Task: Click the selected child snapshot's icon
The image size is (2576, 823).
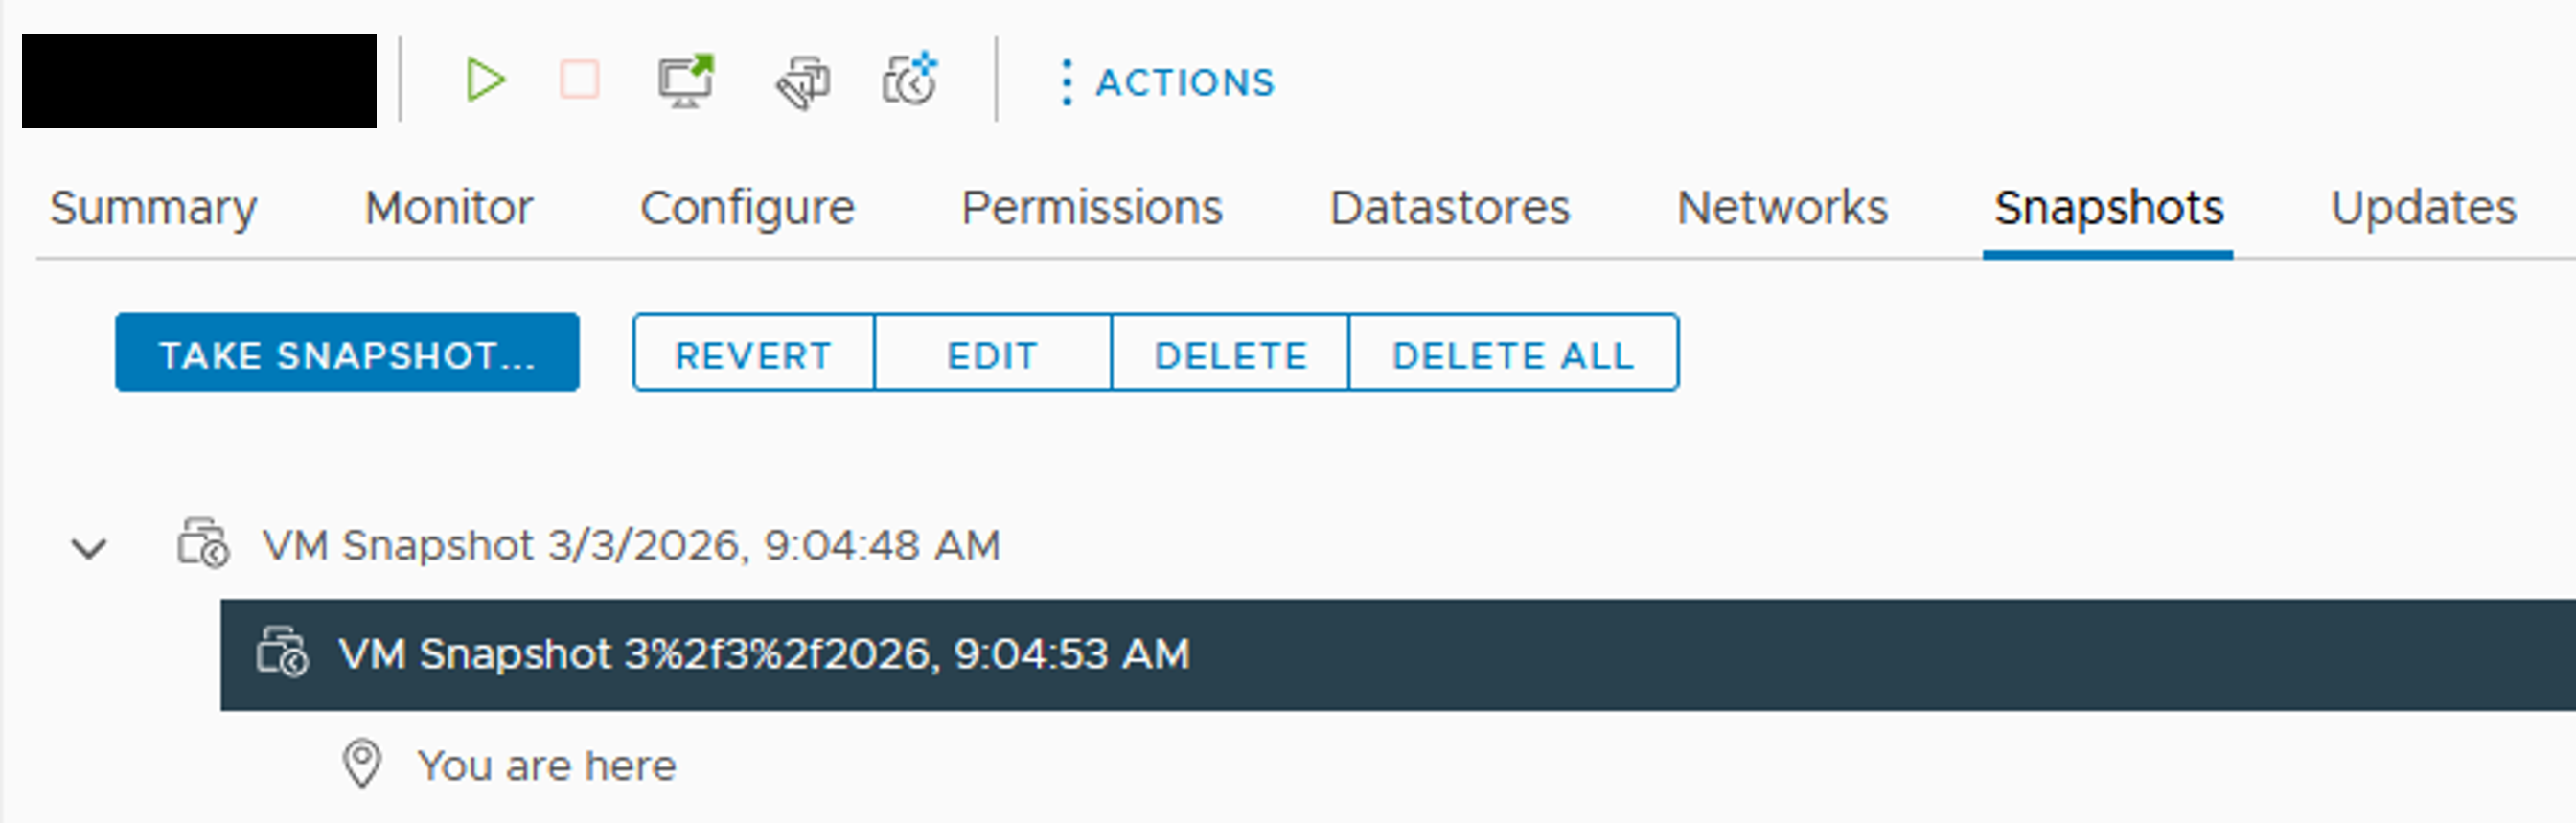Action: (283, 653)
